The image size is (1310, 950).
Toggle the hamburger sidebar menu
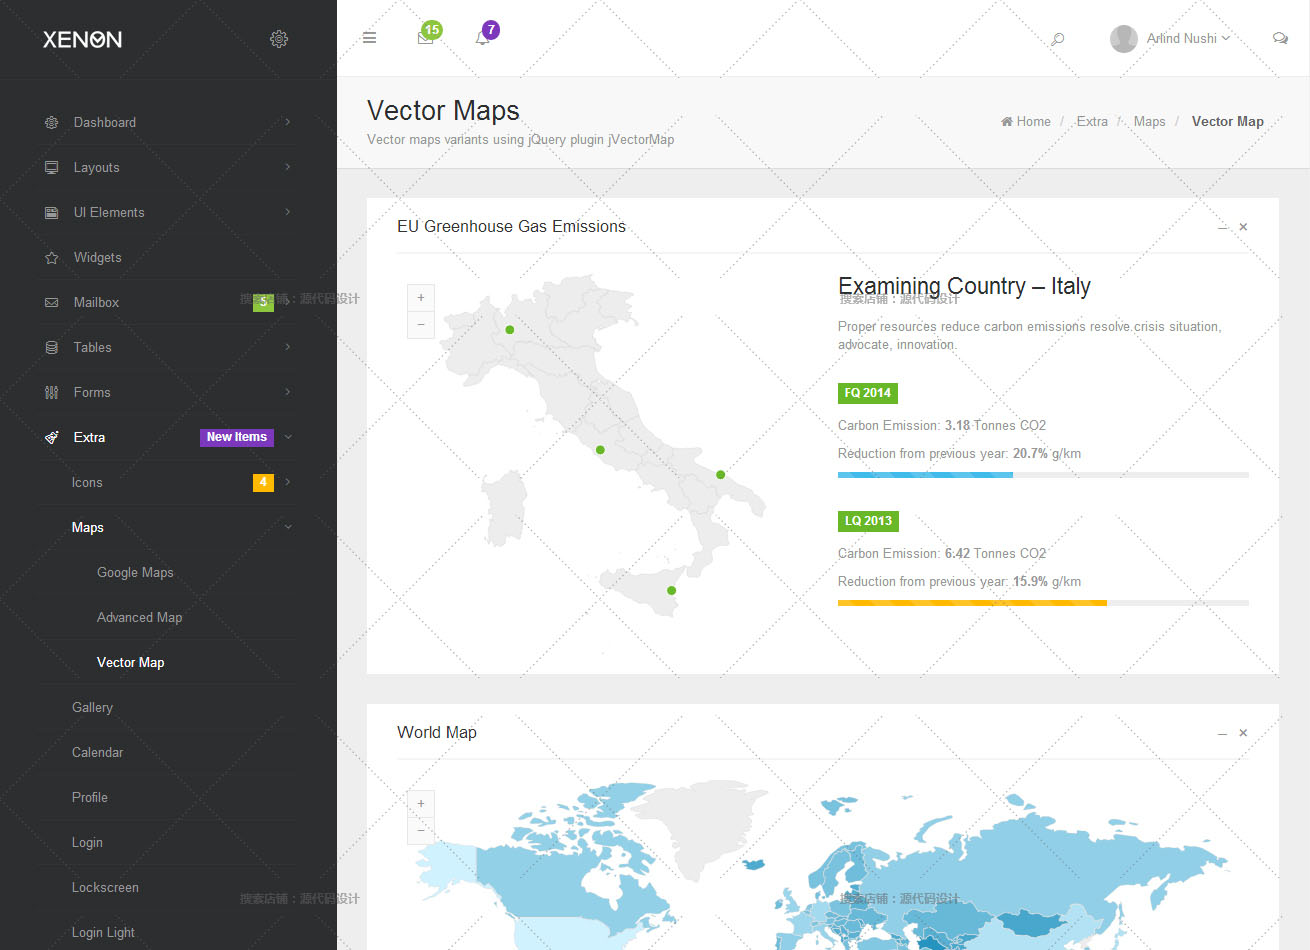(369, 38)
